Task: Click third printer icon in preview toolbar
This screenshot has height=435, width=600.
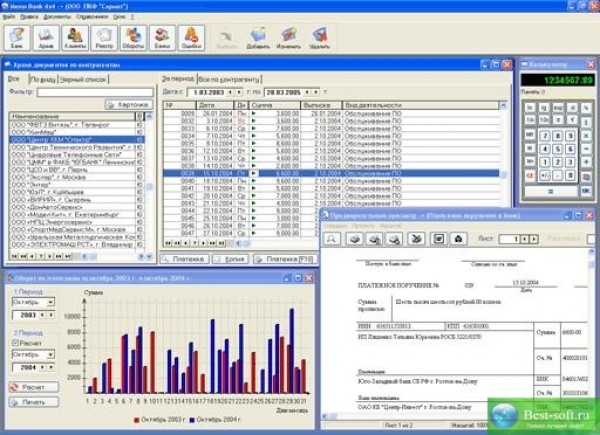Action: point(394,239)
